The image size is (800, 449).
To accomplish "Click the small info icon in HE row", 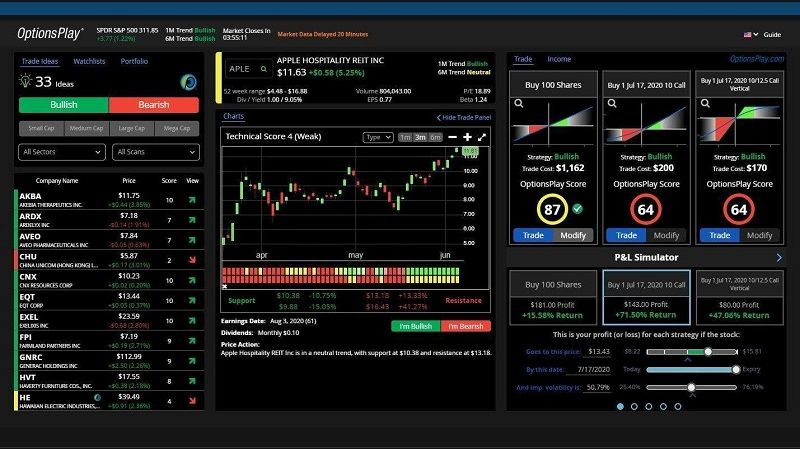I will [x=97, y=397].
